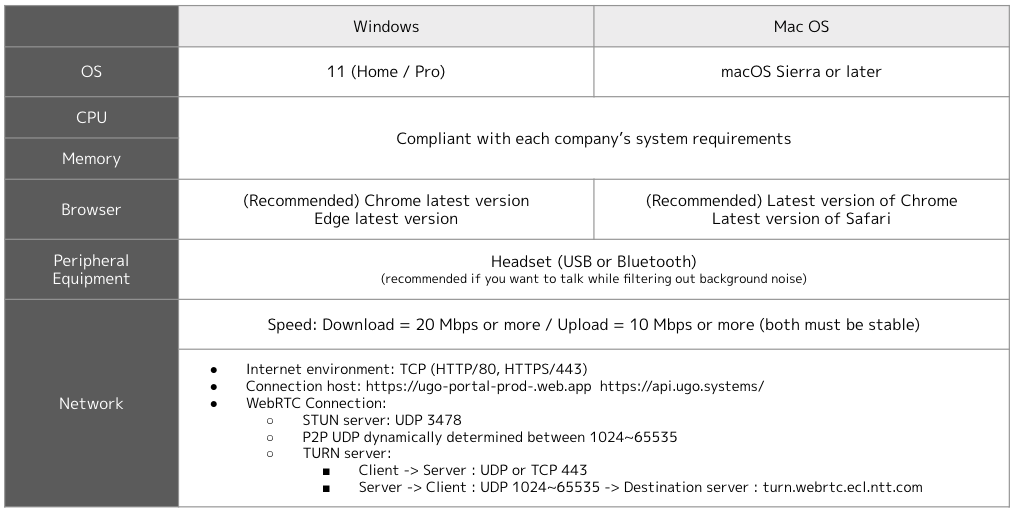This screenshot has width=1018, height=514.
Task: Click the P2P UDP port range line
Action: coord(490,437)
